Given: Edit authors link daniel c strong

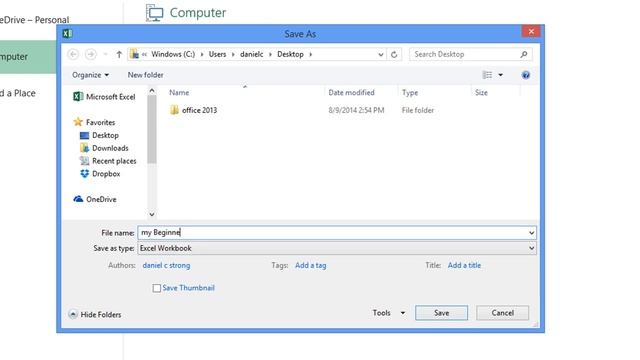Looking at the screenshot, I should pyautogui.click(x=166, y=265).
